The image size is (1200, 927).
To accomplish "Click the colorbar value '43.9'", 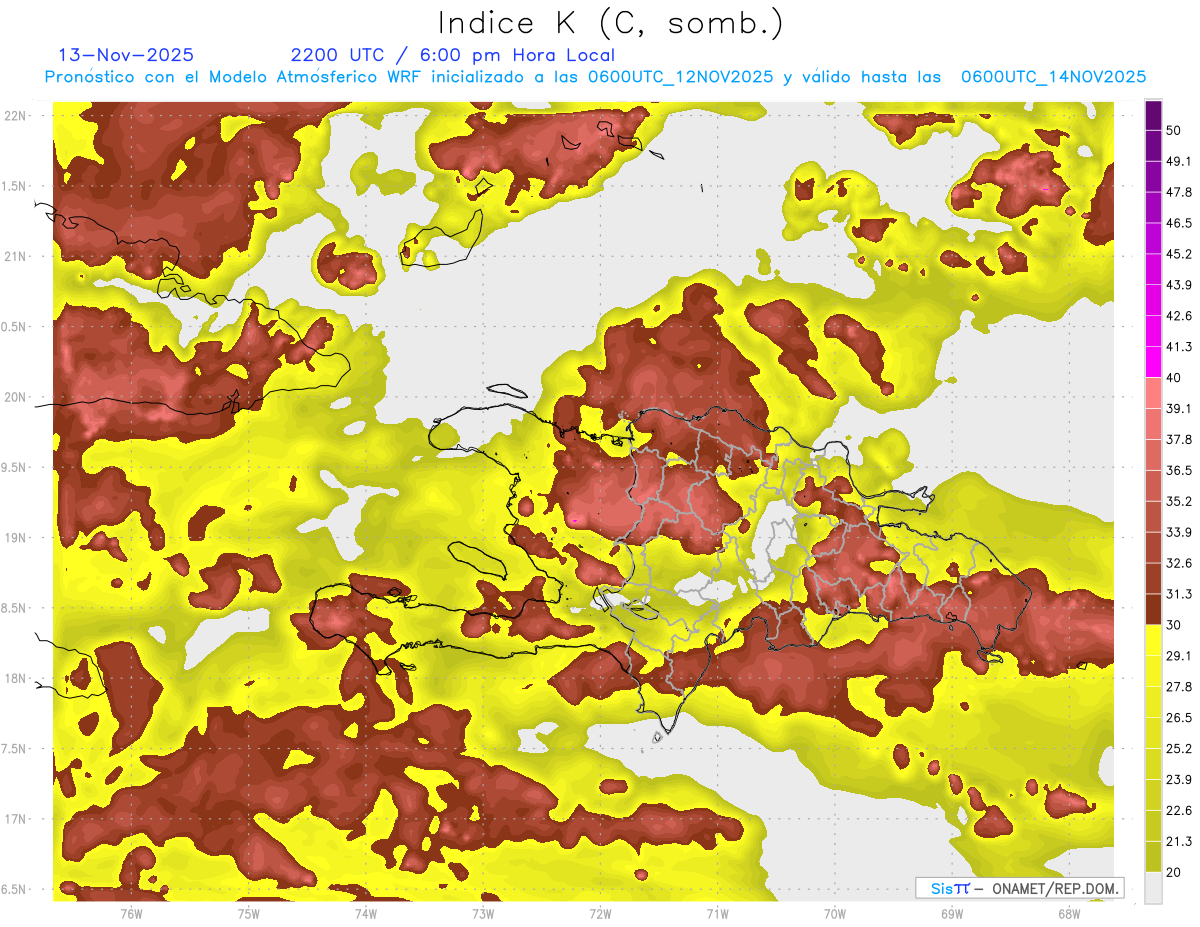I will pos(1179,285).
